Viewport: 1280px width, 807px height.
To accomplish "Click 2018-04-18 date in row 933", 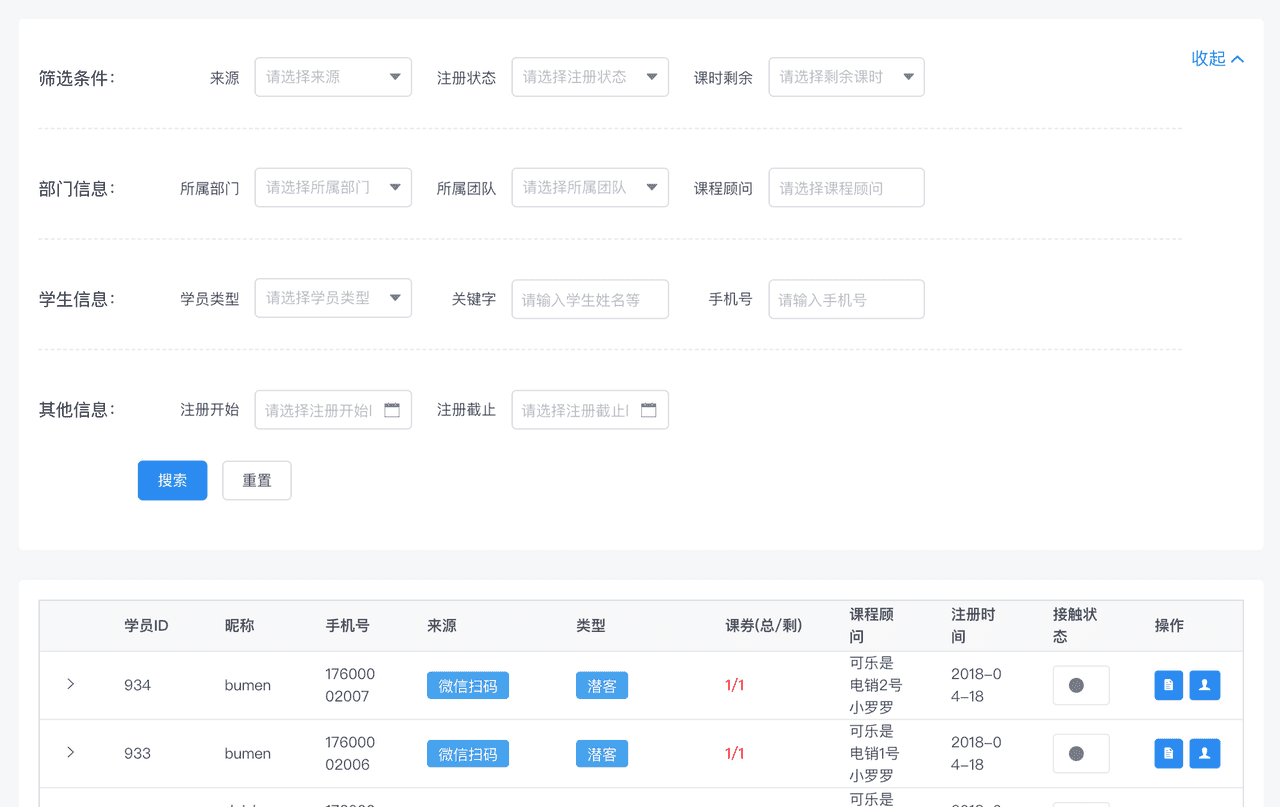I will (976, 753).
